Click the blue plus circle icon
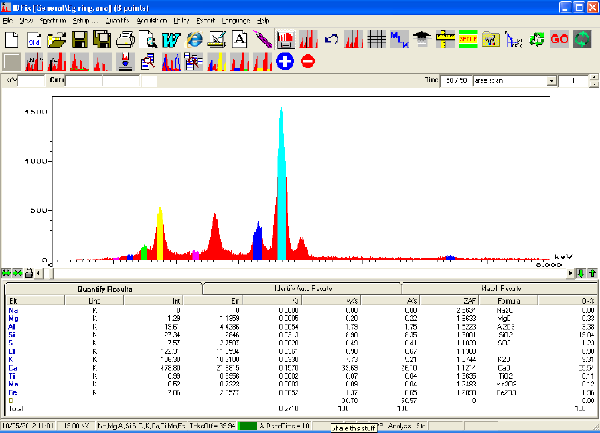The image size is (600, 433). tap(285, 62)
